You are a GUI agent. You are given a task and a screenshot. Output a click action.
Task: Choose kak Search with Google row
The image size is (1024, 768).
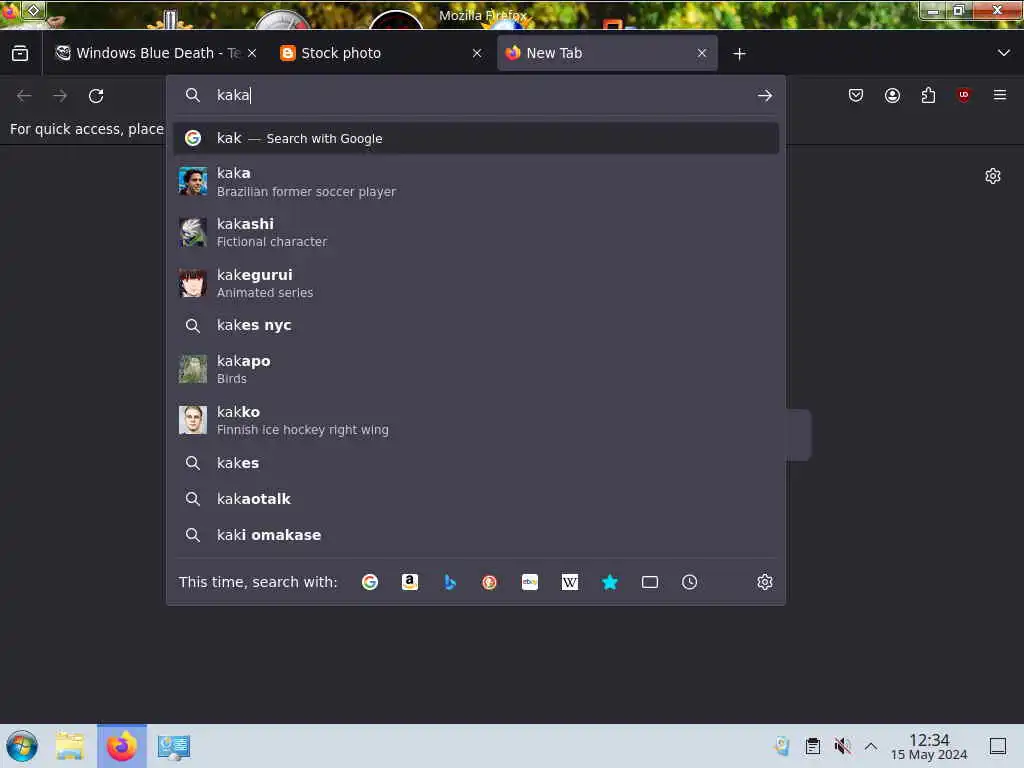tap(475, 138)
